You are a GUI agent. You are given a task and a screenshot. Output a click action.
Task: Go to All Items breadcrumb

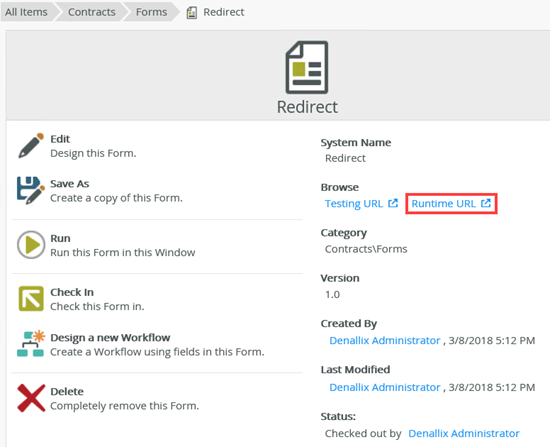pyautogui.click(x=26, y=12)
